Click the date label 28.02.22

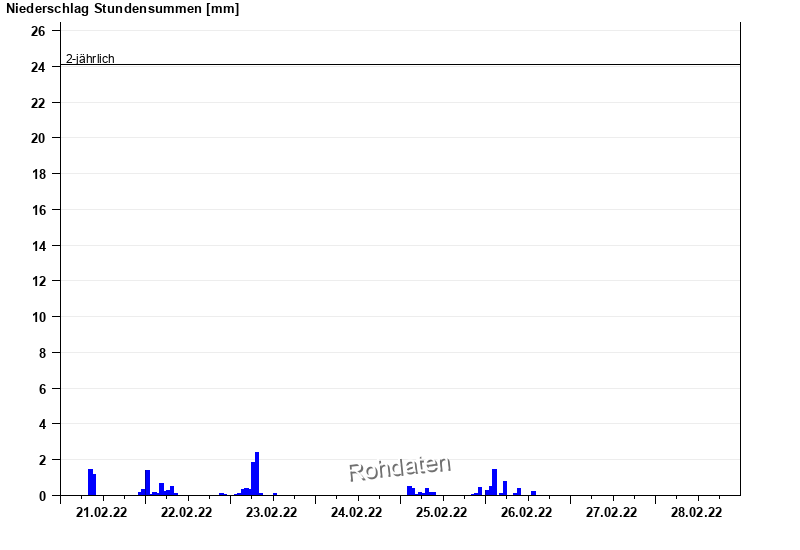696,512
